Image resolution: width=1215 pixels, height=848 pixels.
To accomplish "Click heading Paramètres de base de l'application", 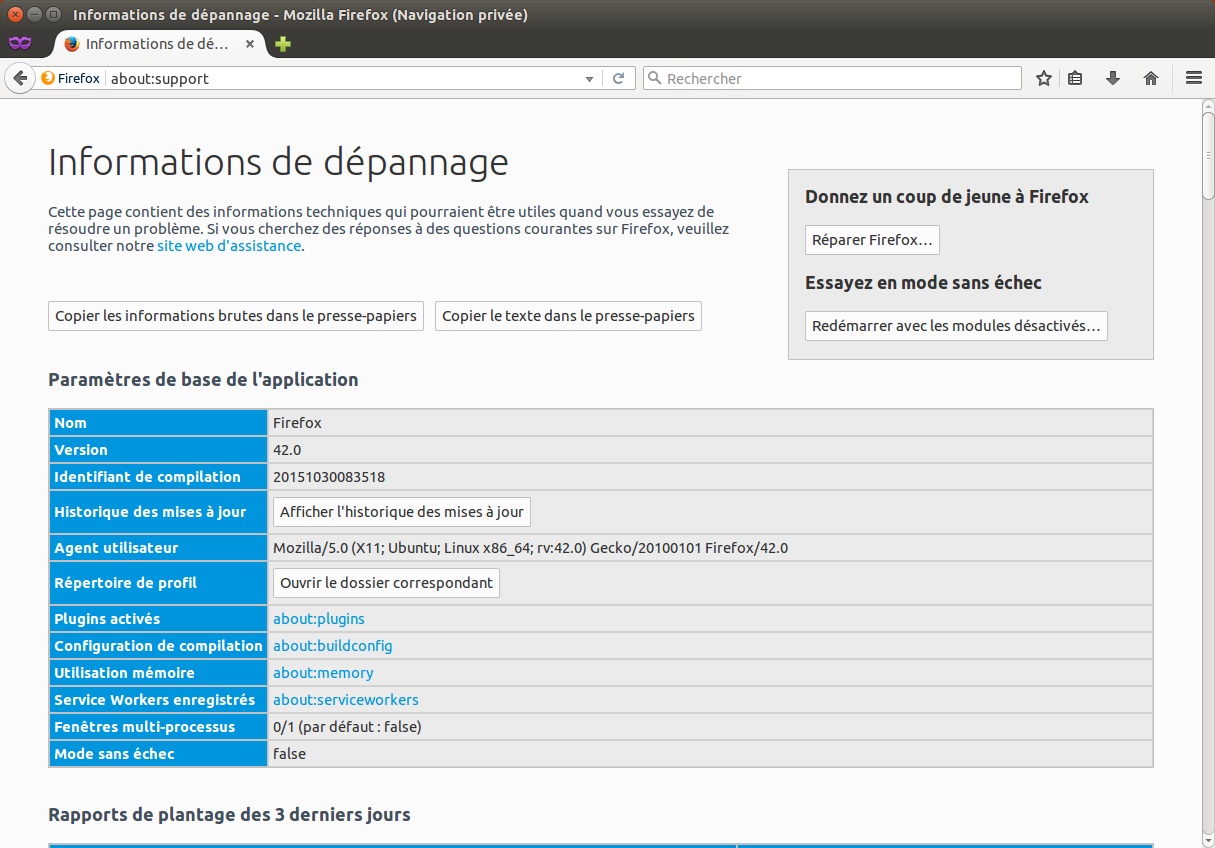I will click(x=203, y=380).
